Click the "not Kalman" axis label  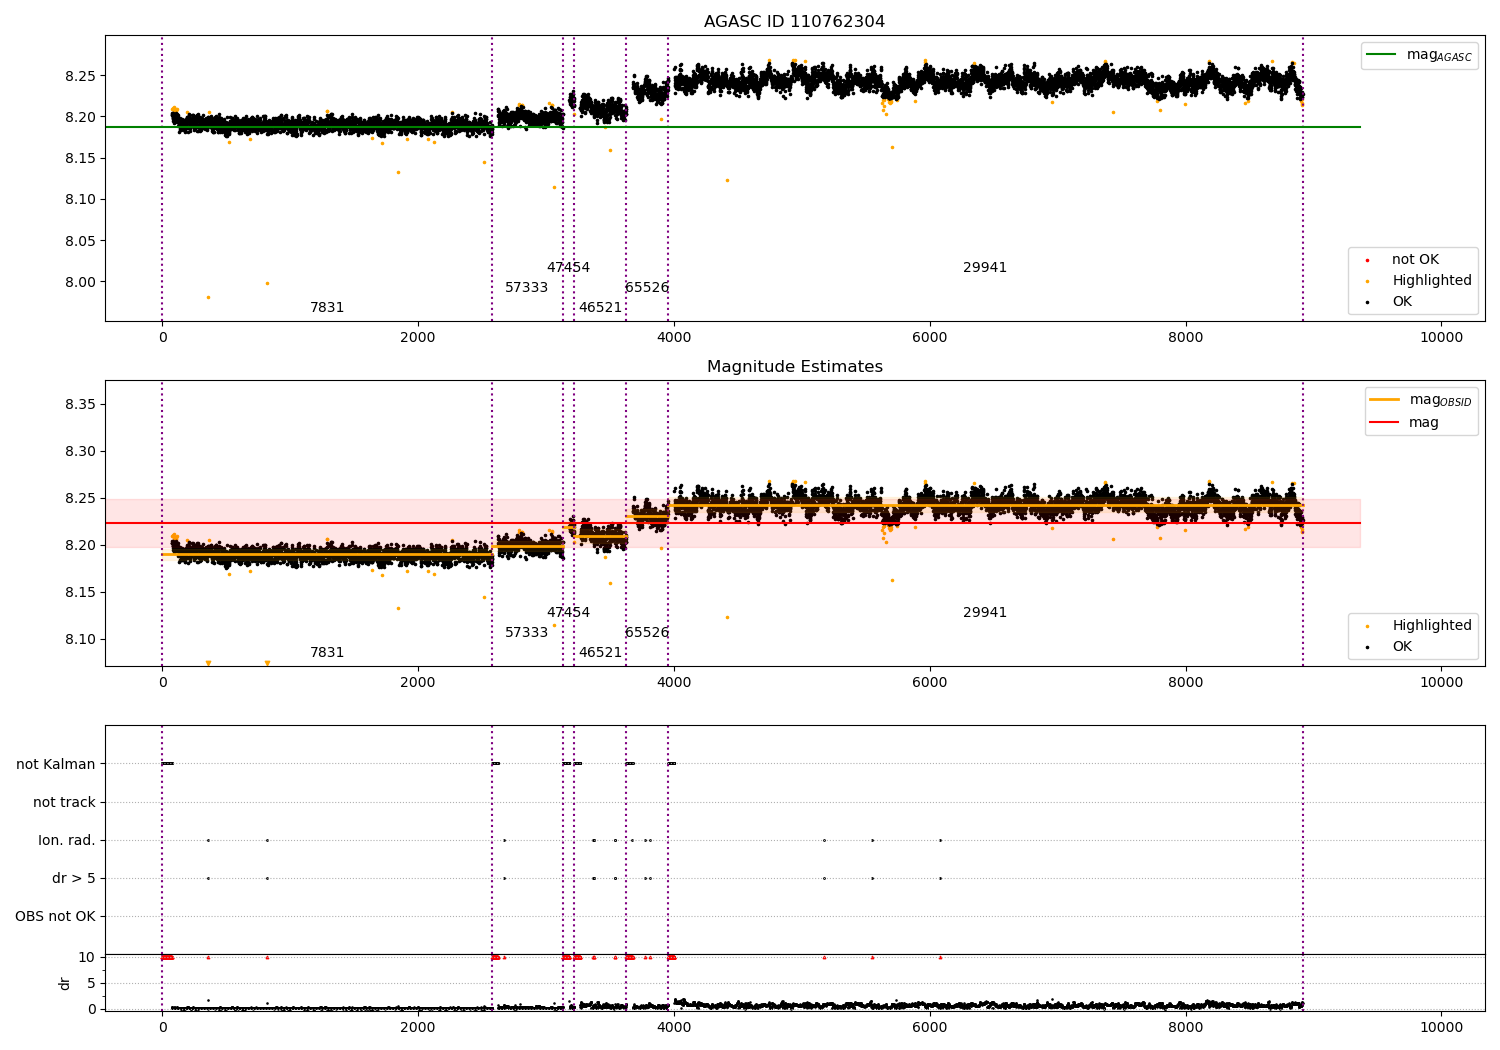point(56,764)
